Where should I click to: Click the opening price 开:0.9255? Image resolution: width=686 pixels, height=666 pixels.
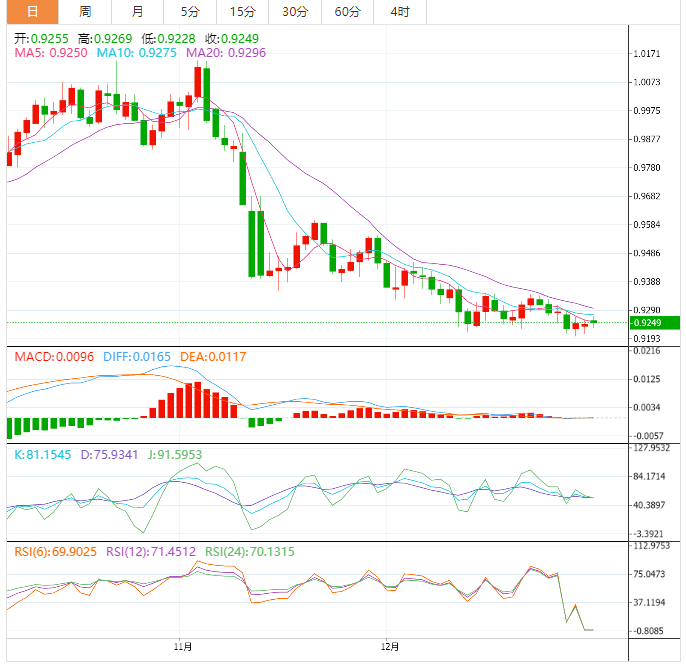[x=41, y=39]
